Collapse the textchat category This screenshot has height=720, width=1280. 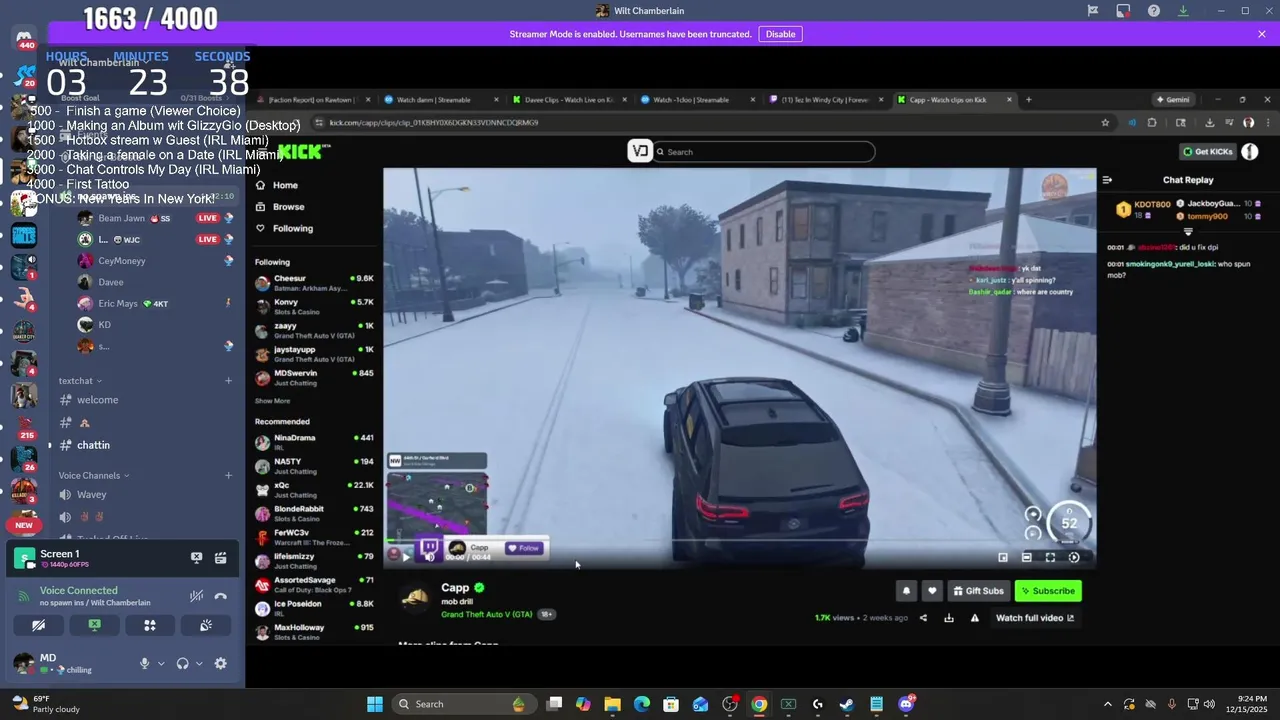tap(80, 381)
